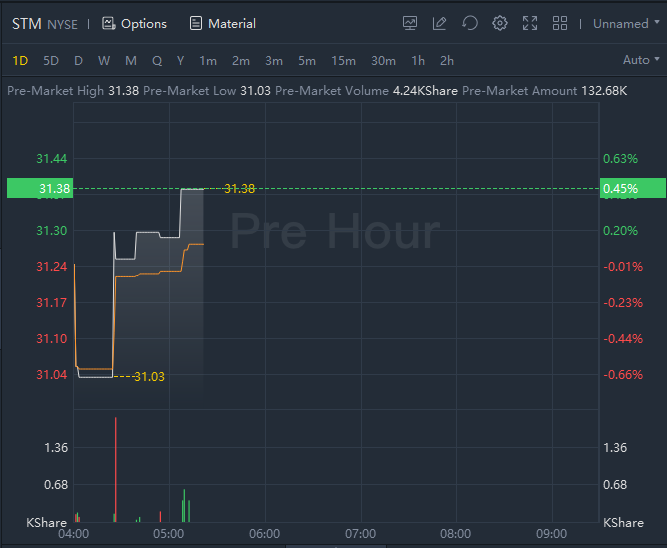Click Pre-Market Volume 4.24KShare value

[425, 91]
